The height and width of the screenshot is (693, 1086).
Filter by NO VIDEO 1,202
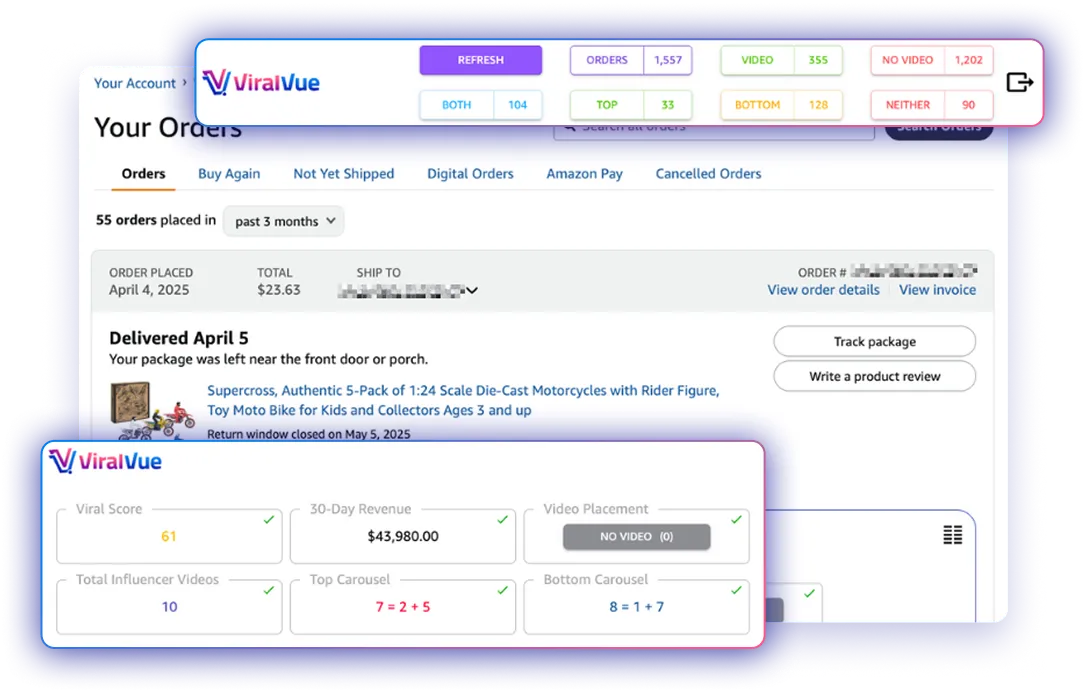(x=932, y=60)
